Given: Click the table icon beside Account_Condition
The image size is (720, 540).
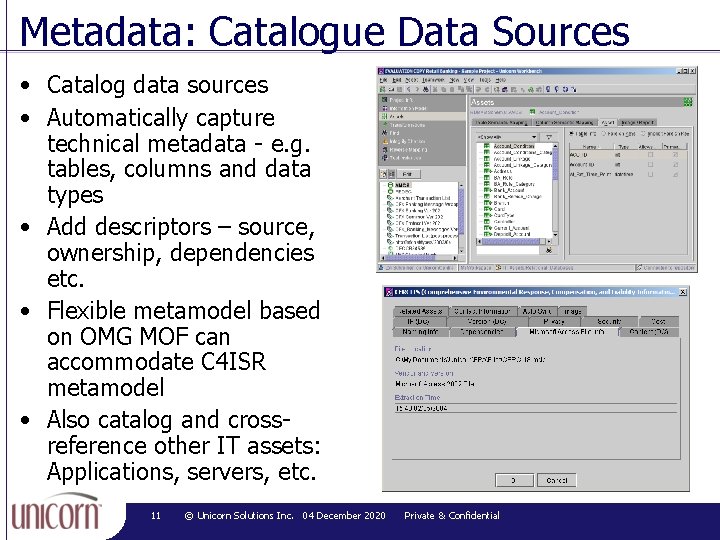Looking at the screenshot, I should [x=487, y=146].
